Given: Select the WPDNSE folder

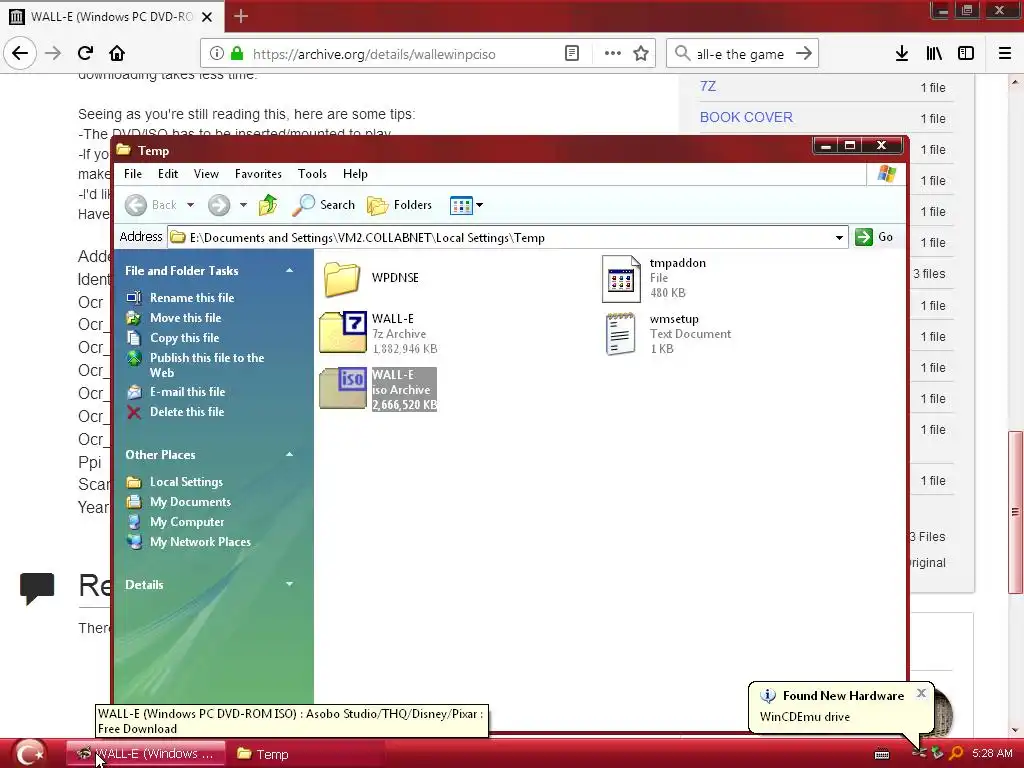Looking at the screenshot, I should tap(371, 278).
